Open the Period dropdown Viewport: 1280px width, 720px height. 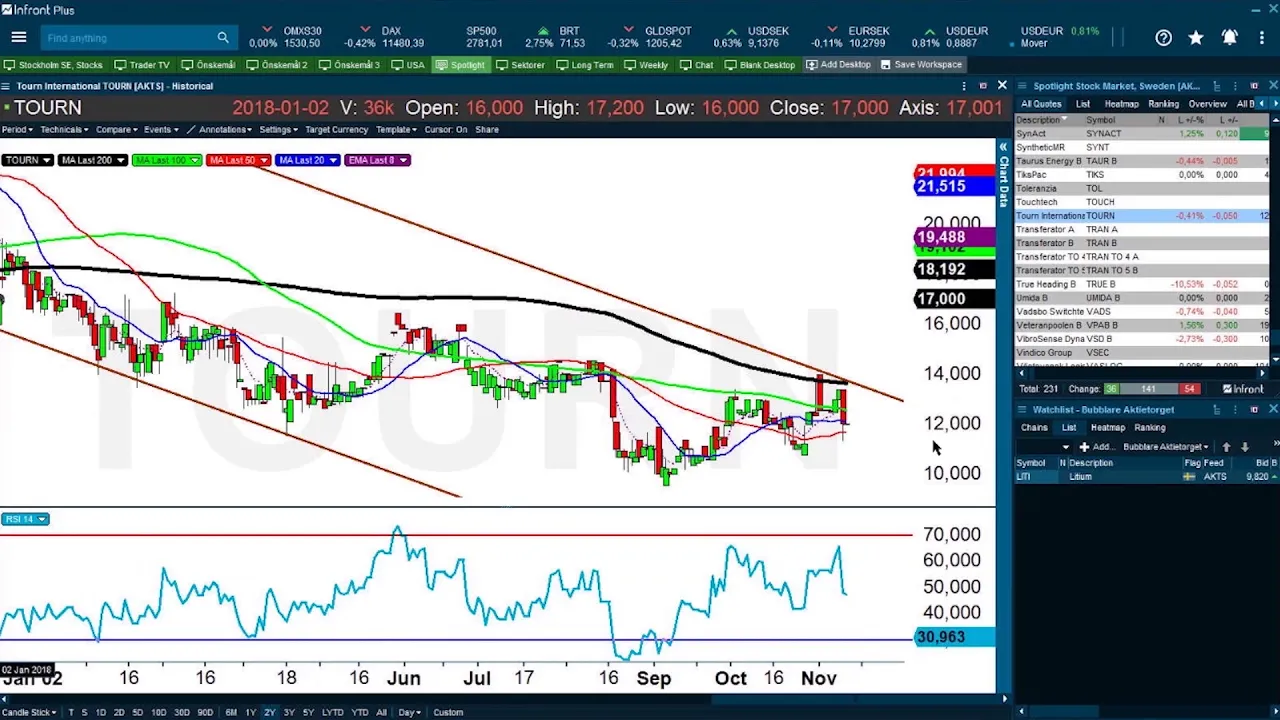pos(17,129)
